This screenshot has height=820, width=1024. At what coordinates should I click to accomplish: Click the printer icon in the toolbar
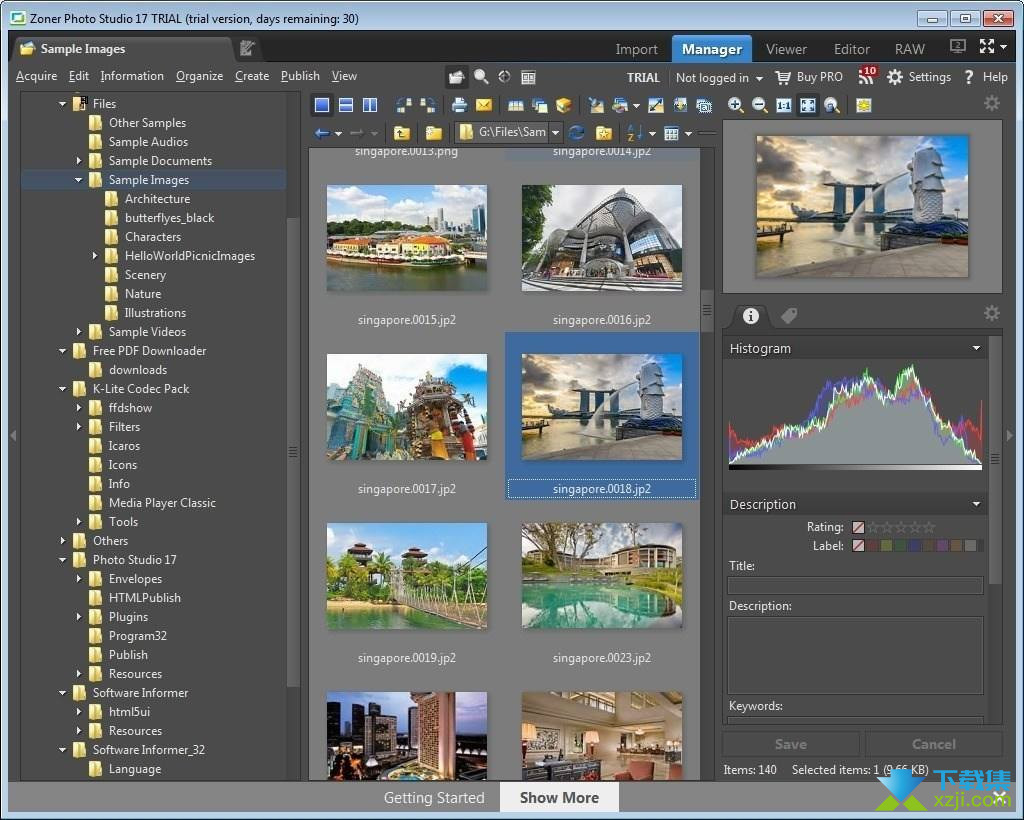[x=459, y=105]
